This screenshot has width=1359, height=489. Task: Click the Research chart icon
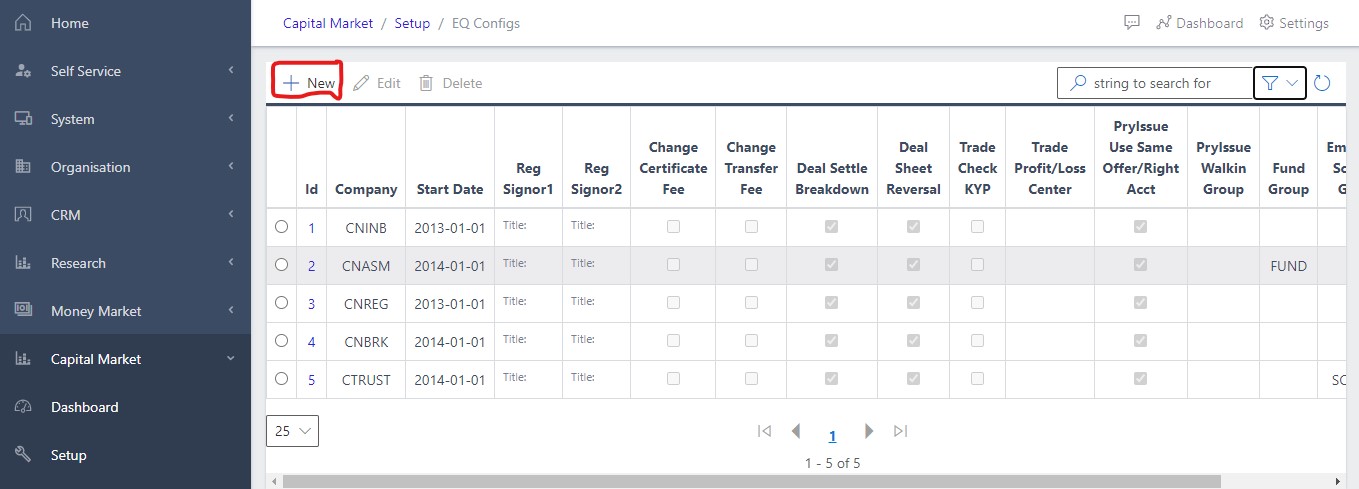pos(24,263)
